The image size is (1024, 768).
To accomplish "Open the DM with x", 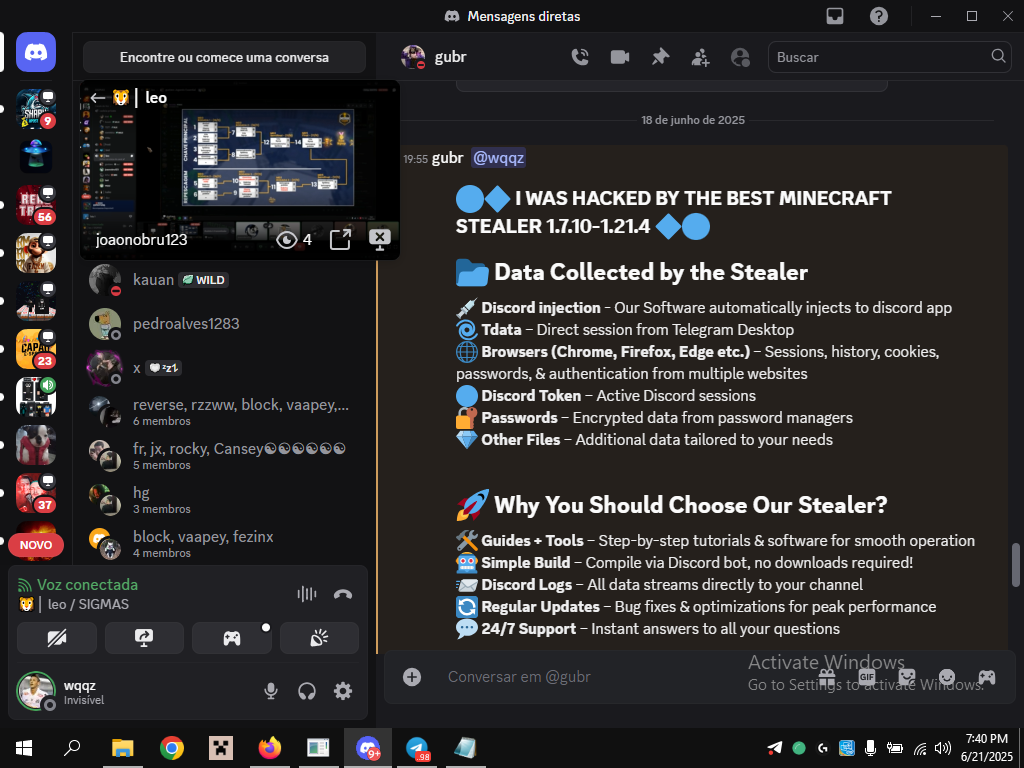I will pyautogui.click(x=226, y=368).
